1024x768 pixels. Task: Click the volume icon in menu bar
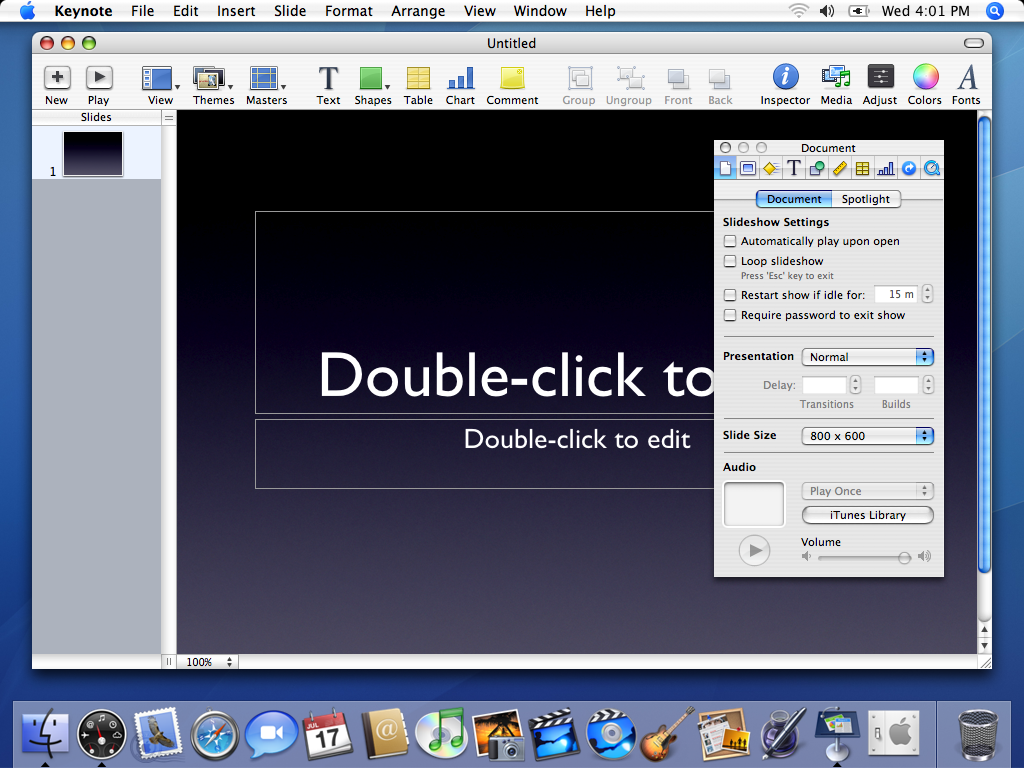pos(827,11)
